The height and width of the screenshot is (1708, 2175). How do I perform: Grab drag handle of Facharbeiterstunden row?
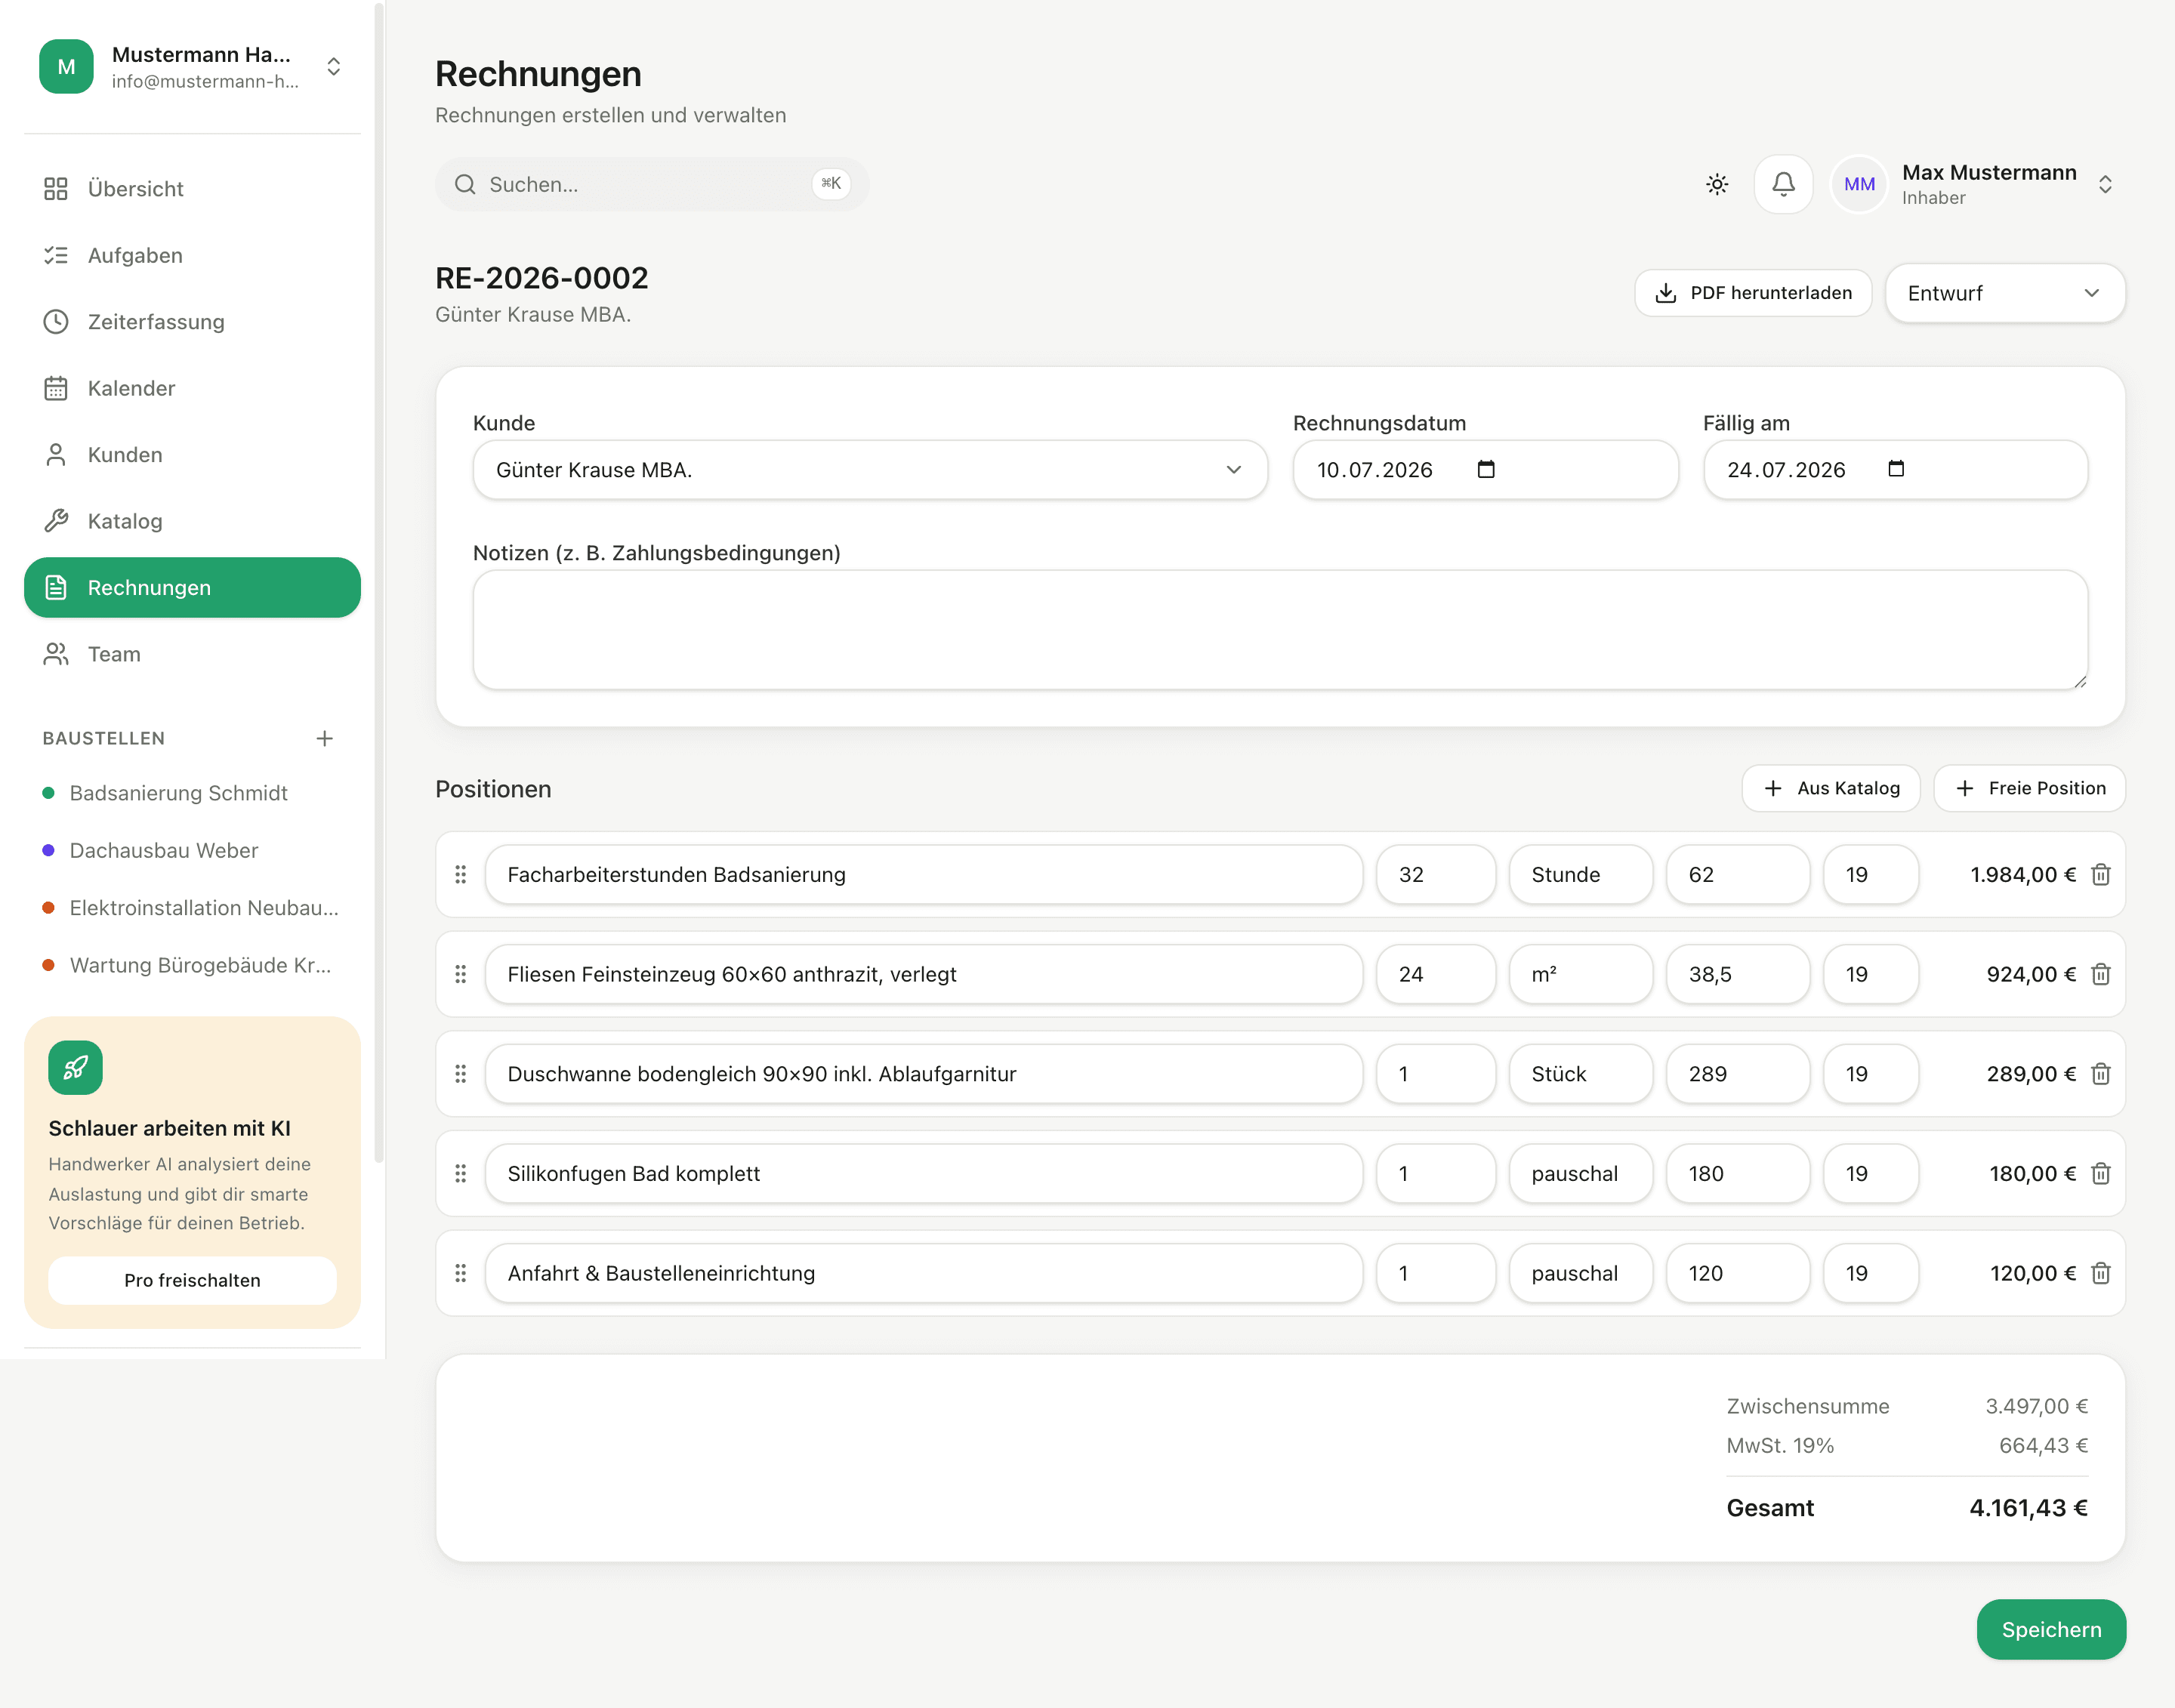[x=461, y=874]
